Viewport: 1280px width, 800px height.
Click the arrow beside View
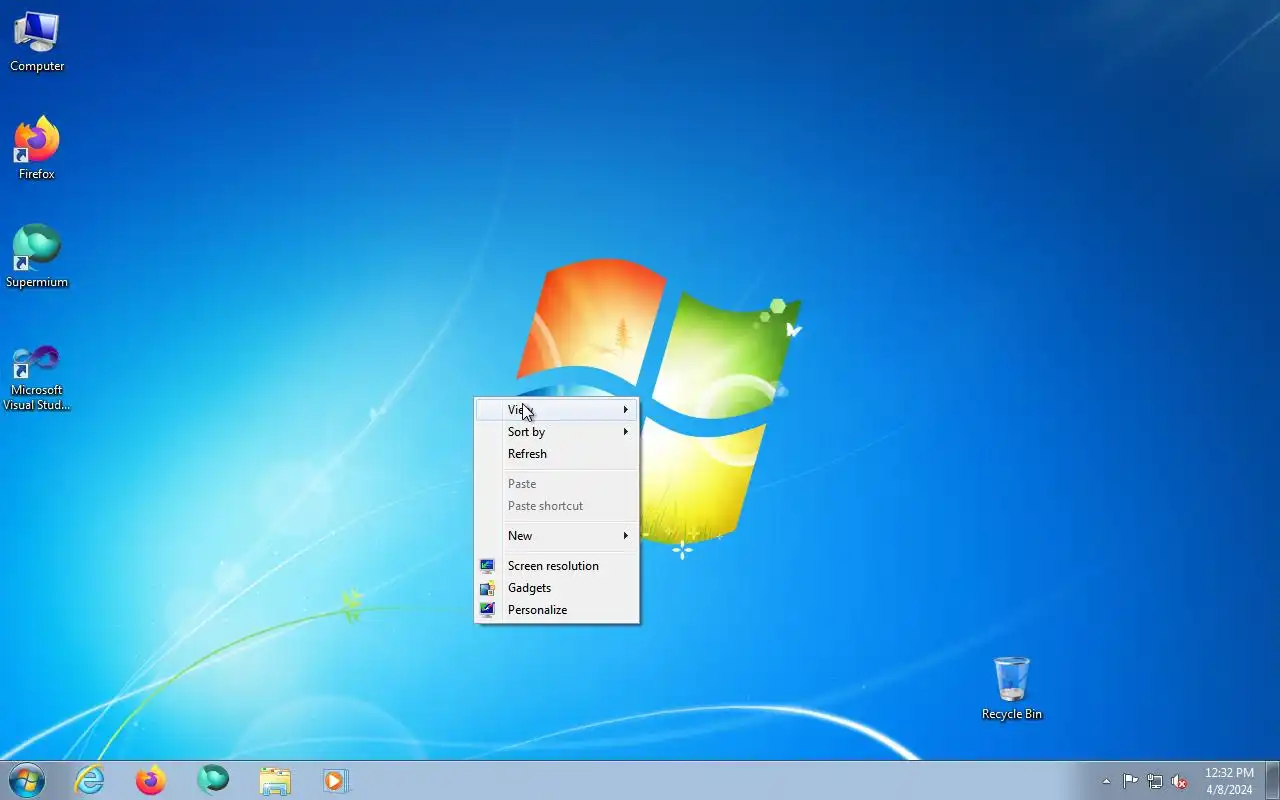pos(626,410)
